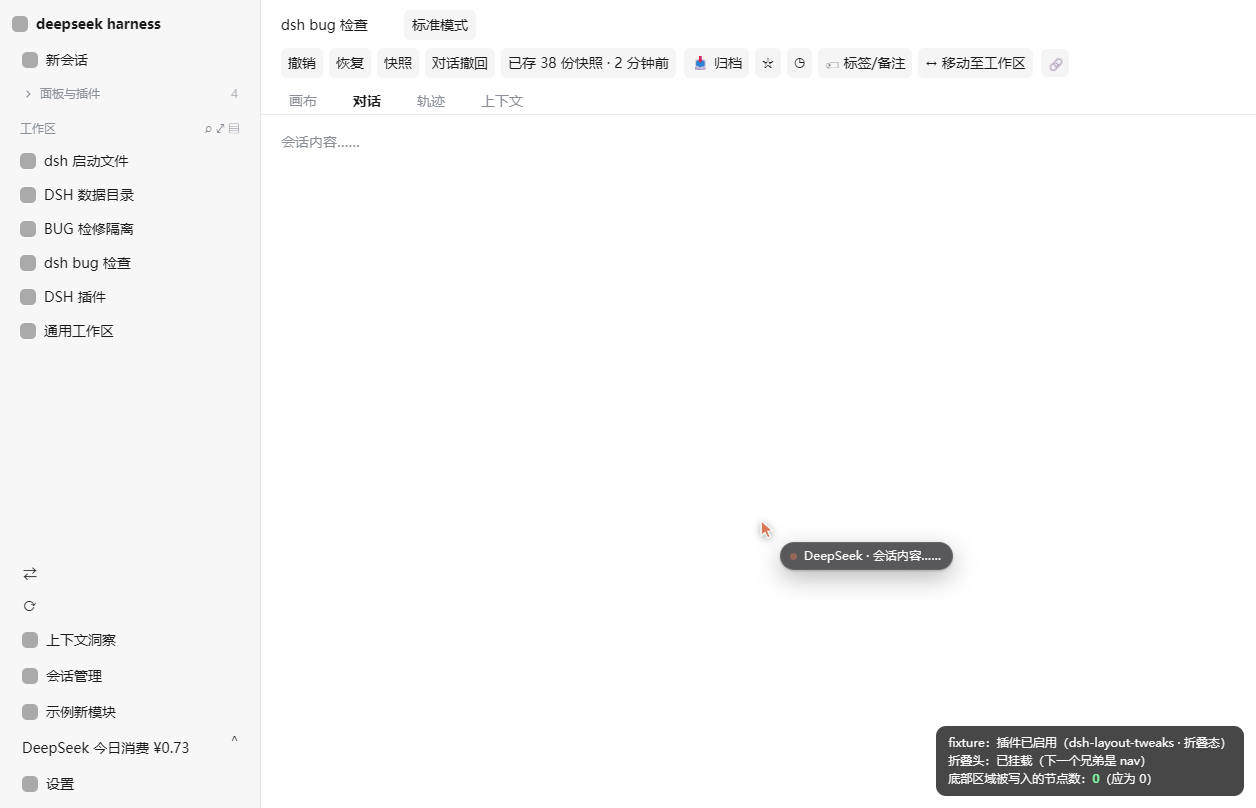Open the dsh 启动文件 workspace

coord(130,161)
